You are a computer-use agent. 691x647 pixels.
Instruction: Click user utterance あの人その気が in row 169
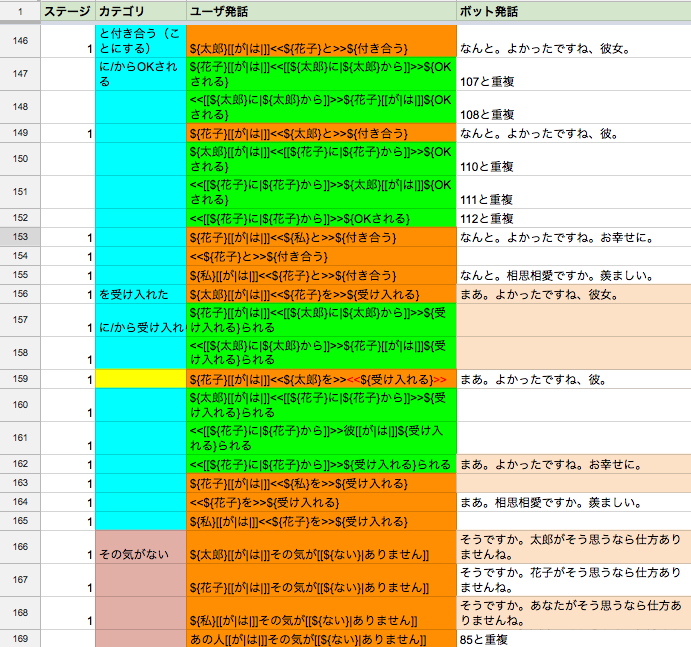(321, 639)
